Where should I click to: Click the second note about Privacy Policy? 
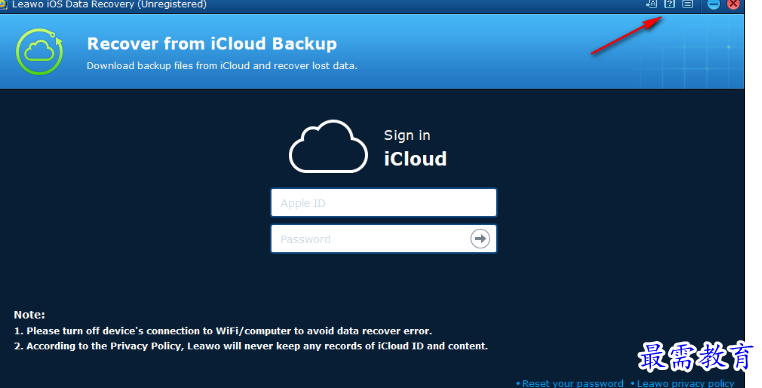[251, 346]
